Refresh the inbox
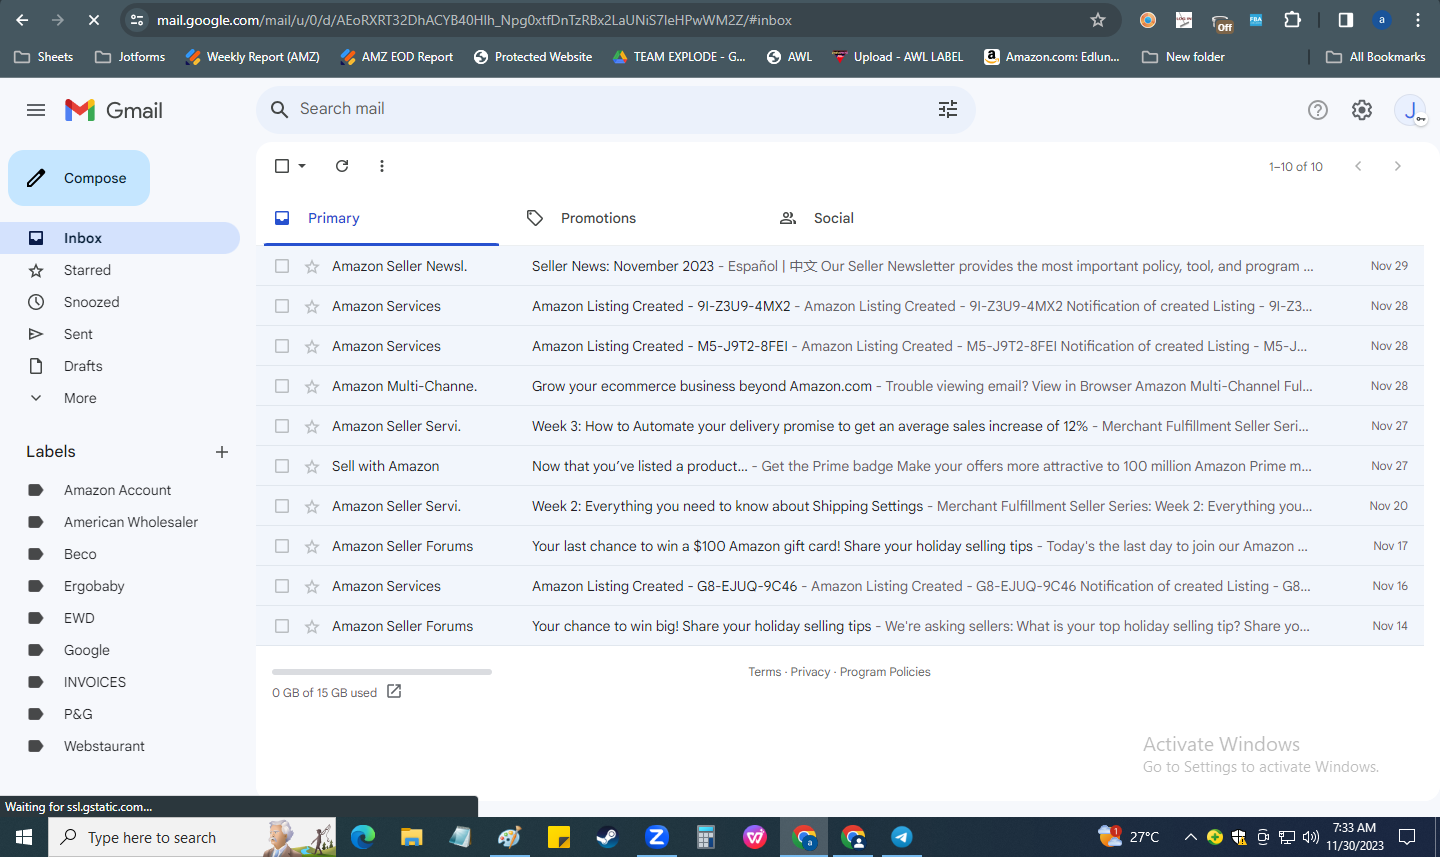 point(342,166)
